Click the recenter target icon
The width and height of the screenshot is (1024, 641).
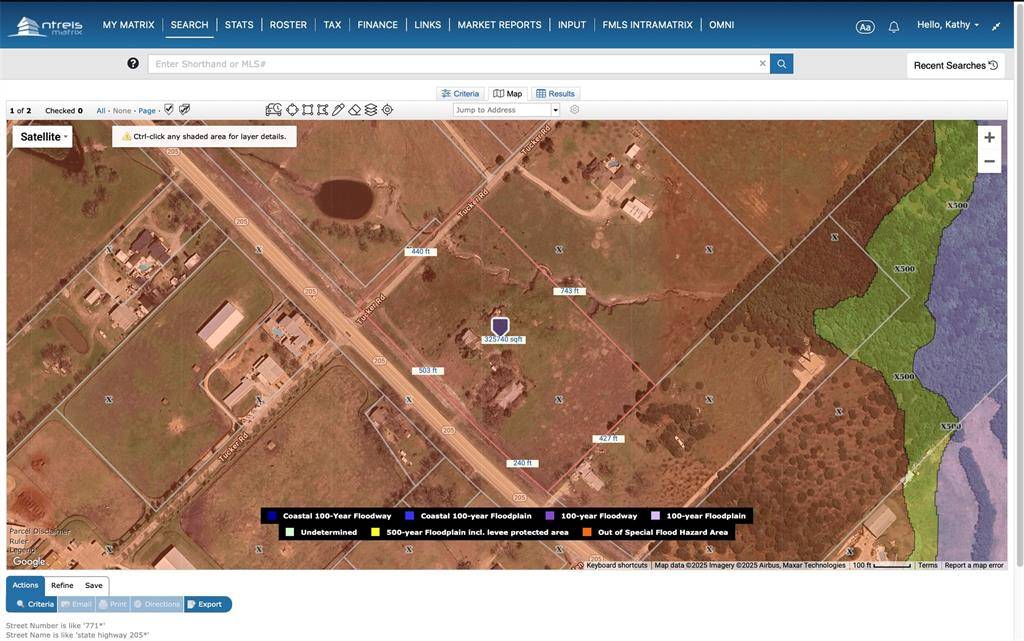click(385, 109)
